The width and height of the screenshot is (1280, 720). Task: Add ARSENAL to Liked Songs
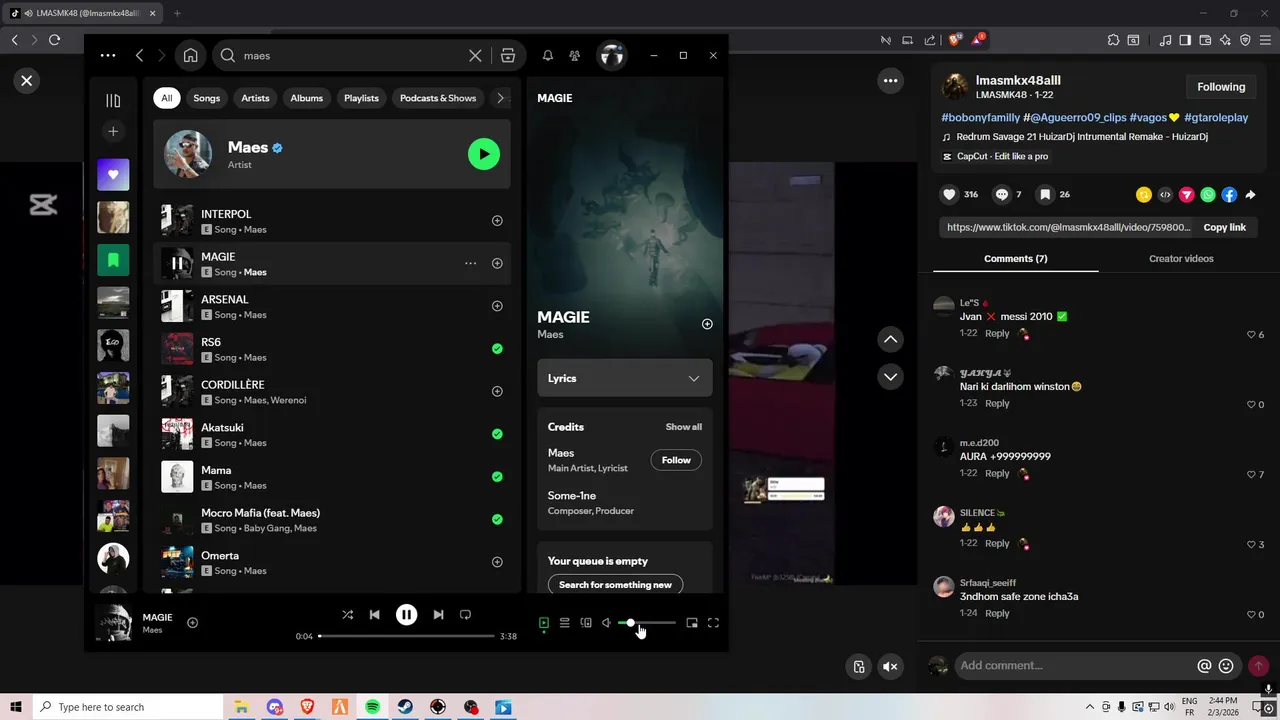point(497,306)
